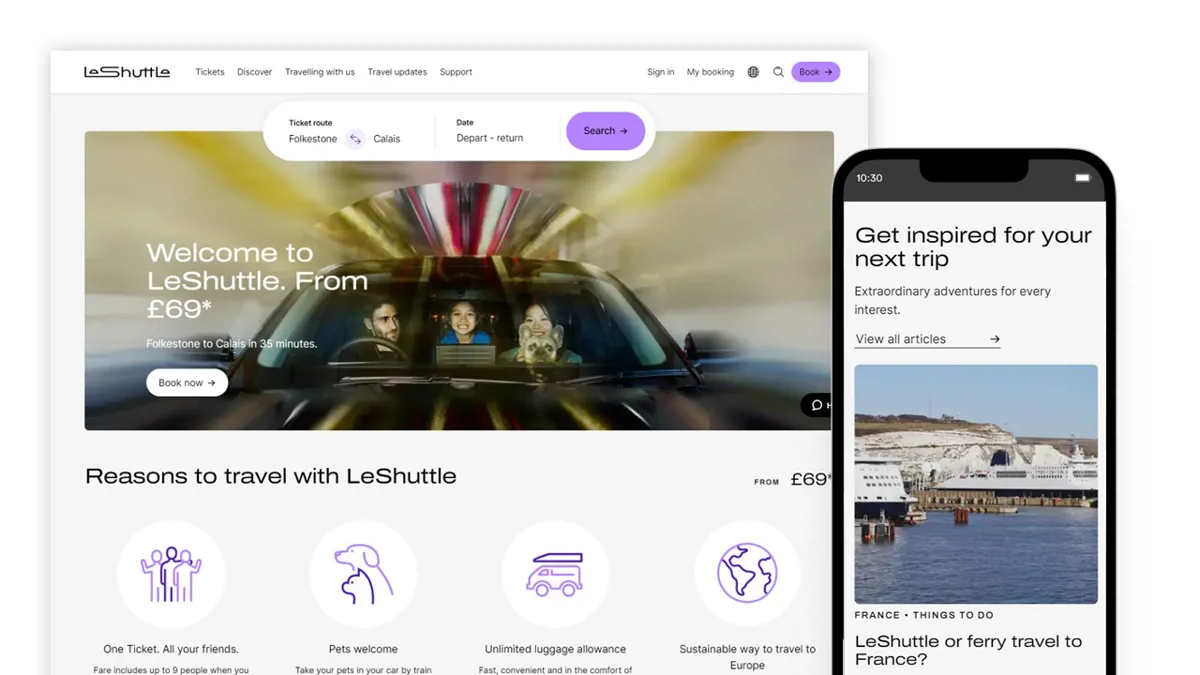The image size is (1200, 675).
Task: Click the pets welcome dog icon
Action: click(x=363, y=574)
